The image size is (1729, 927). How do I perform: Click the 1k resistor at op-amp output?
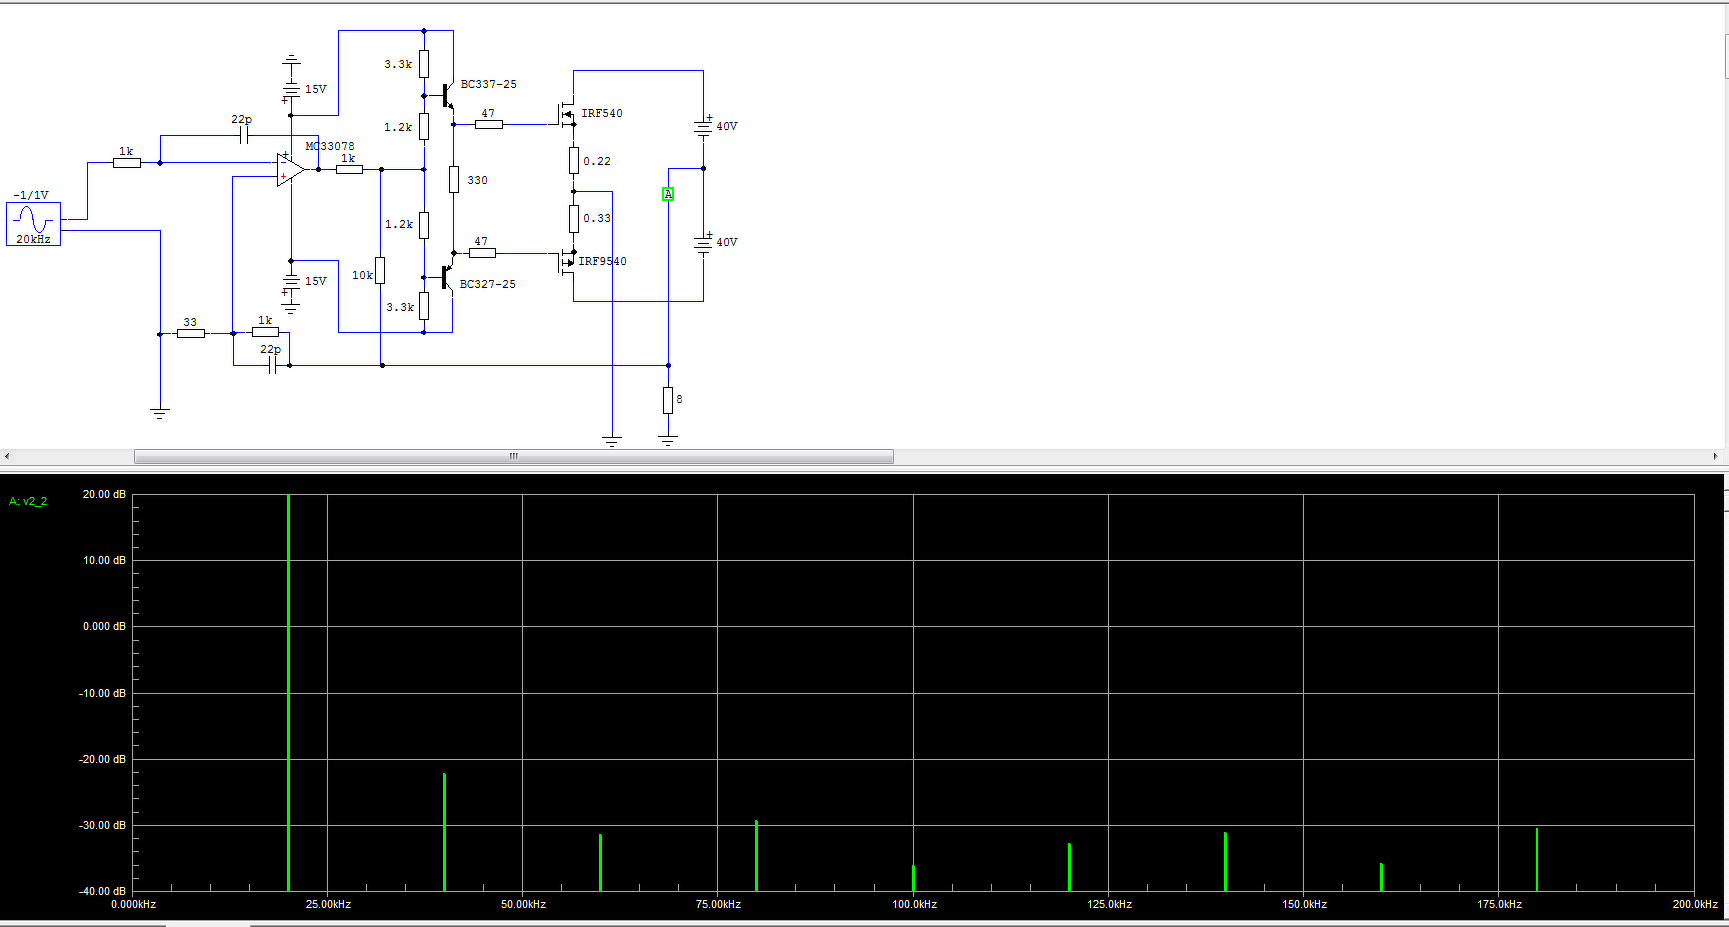349,169
